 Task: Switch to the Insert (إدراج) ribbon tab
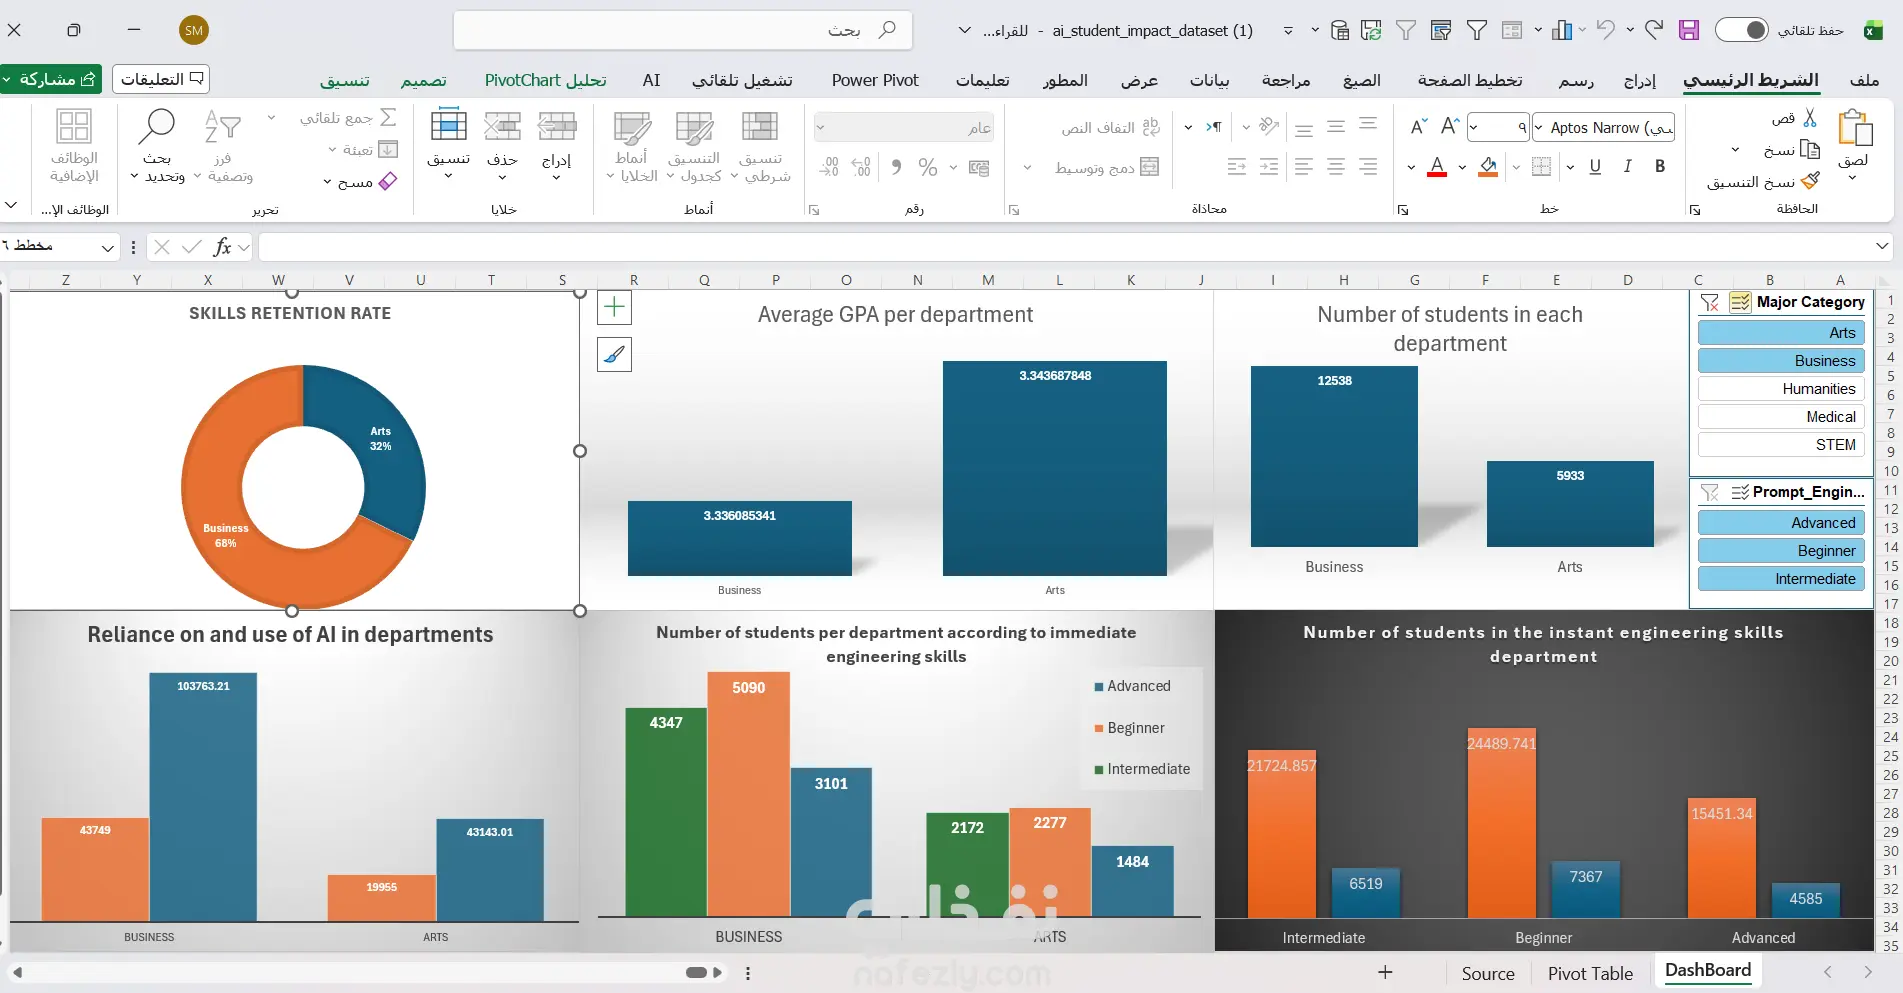(x=1639, y=80)
